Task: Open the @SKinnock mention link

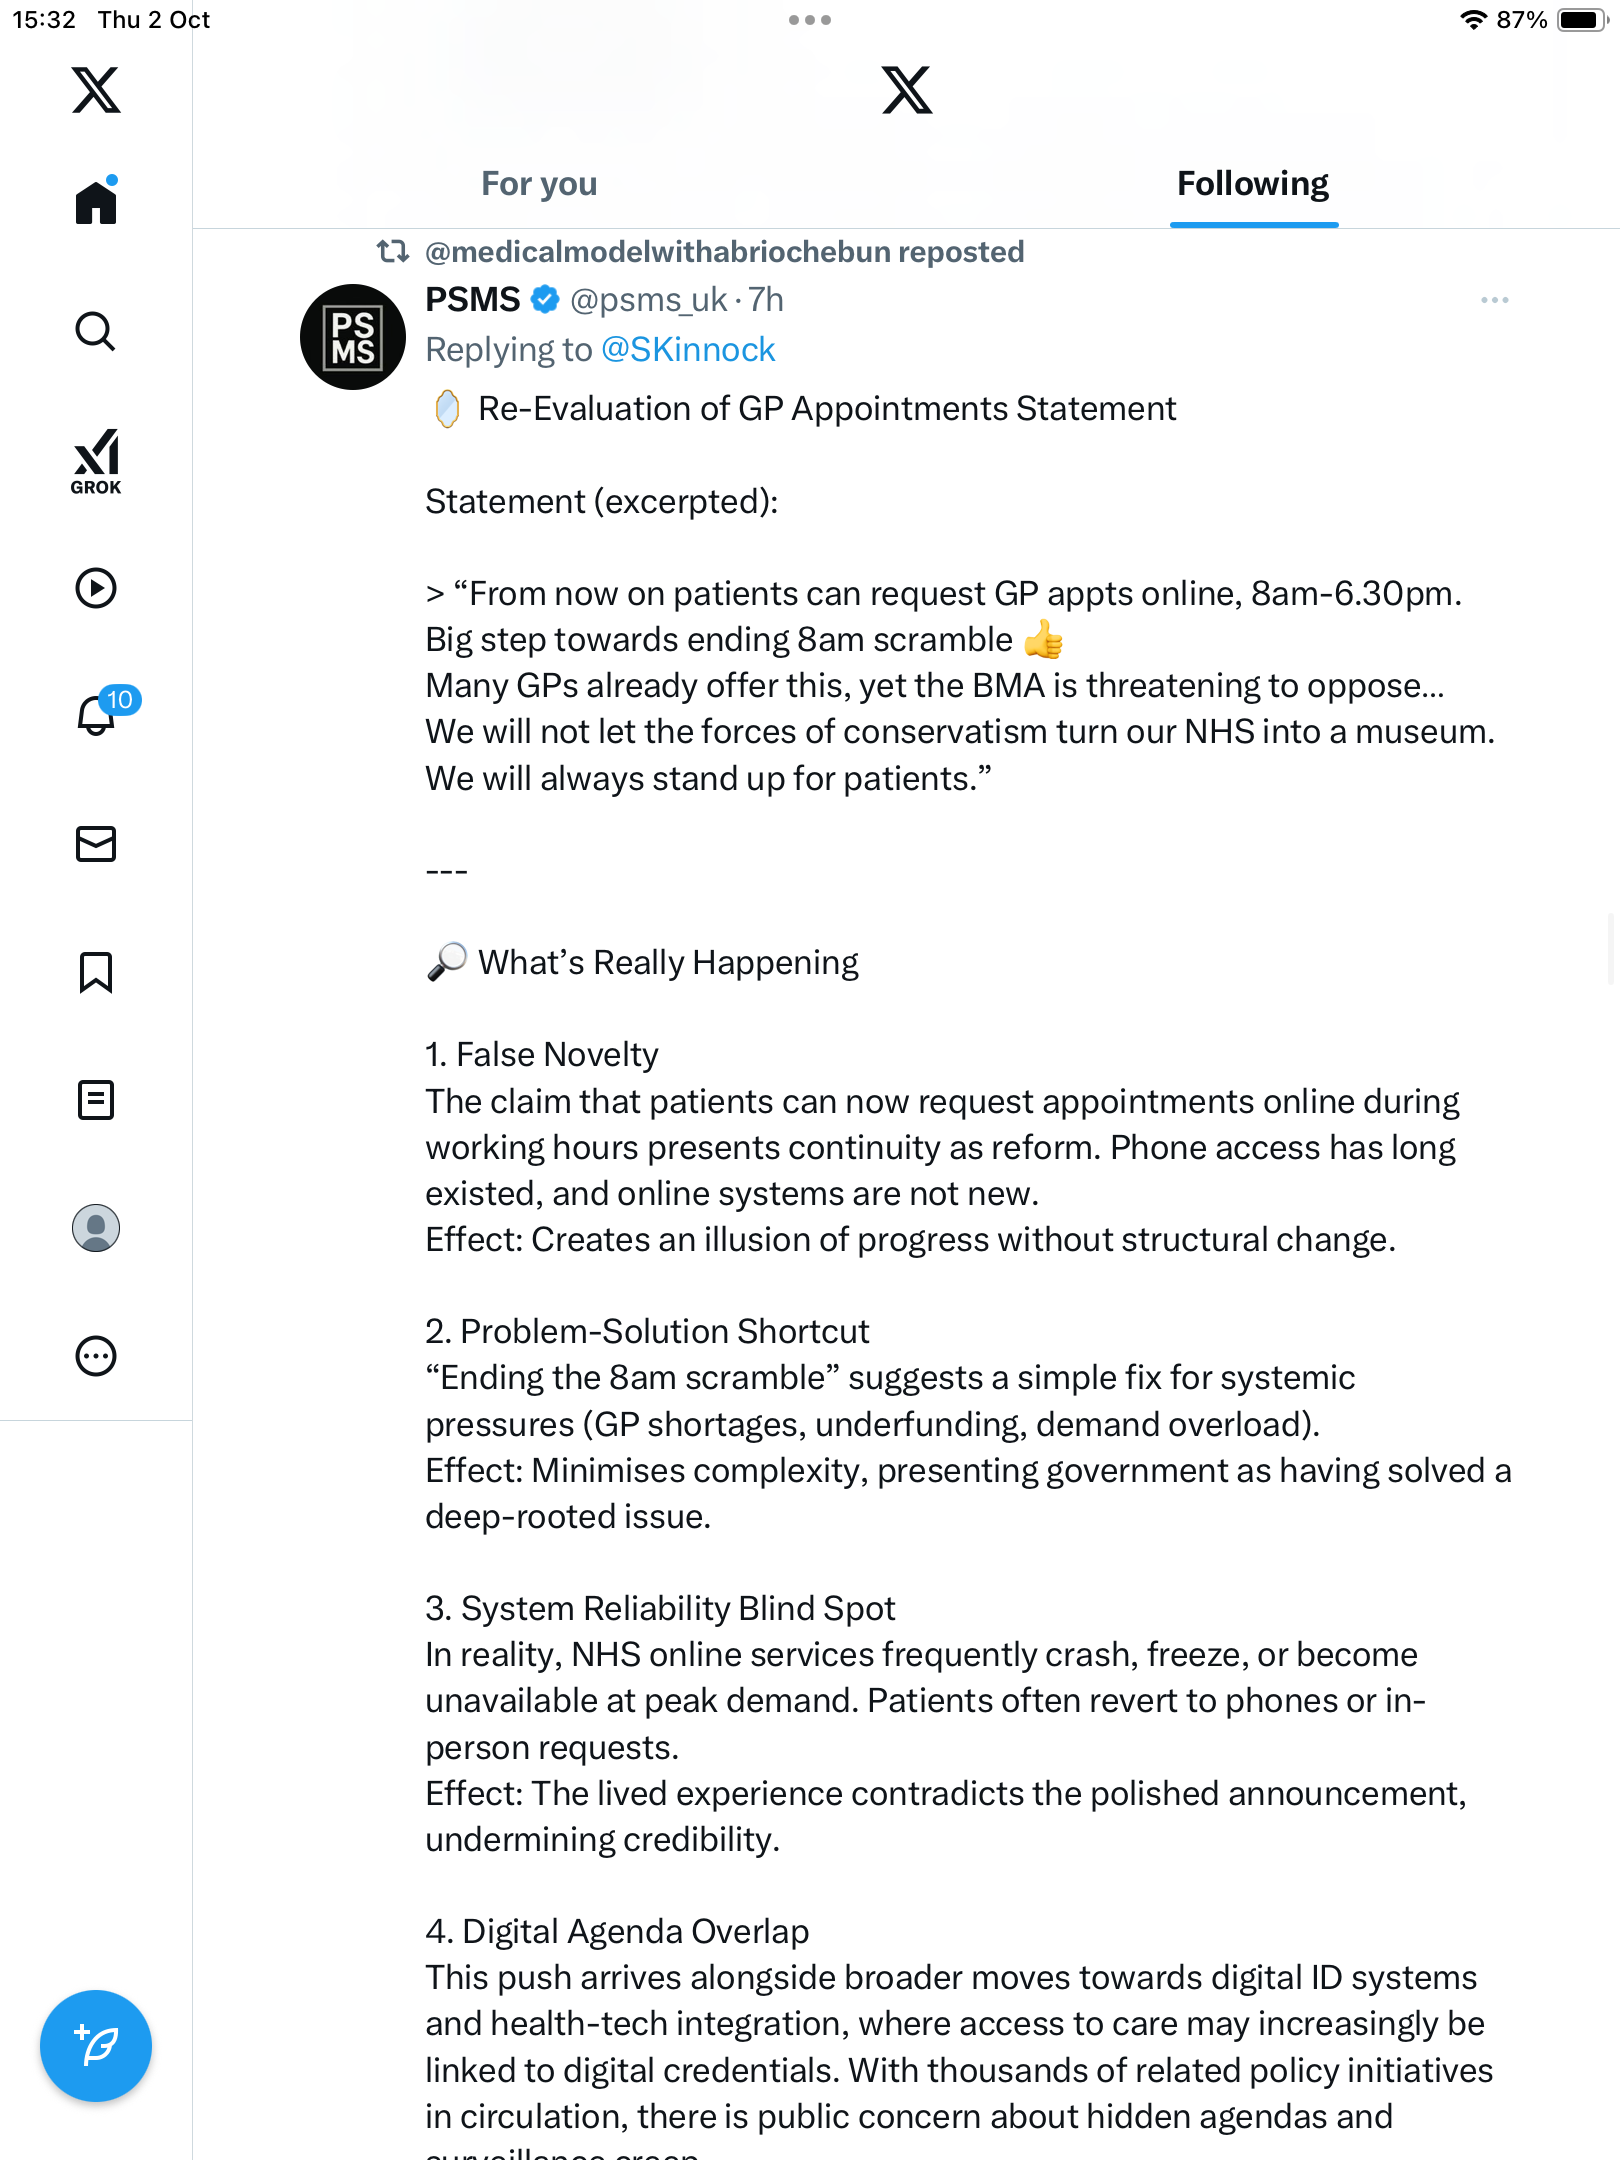Action: tap(688, 350)
